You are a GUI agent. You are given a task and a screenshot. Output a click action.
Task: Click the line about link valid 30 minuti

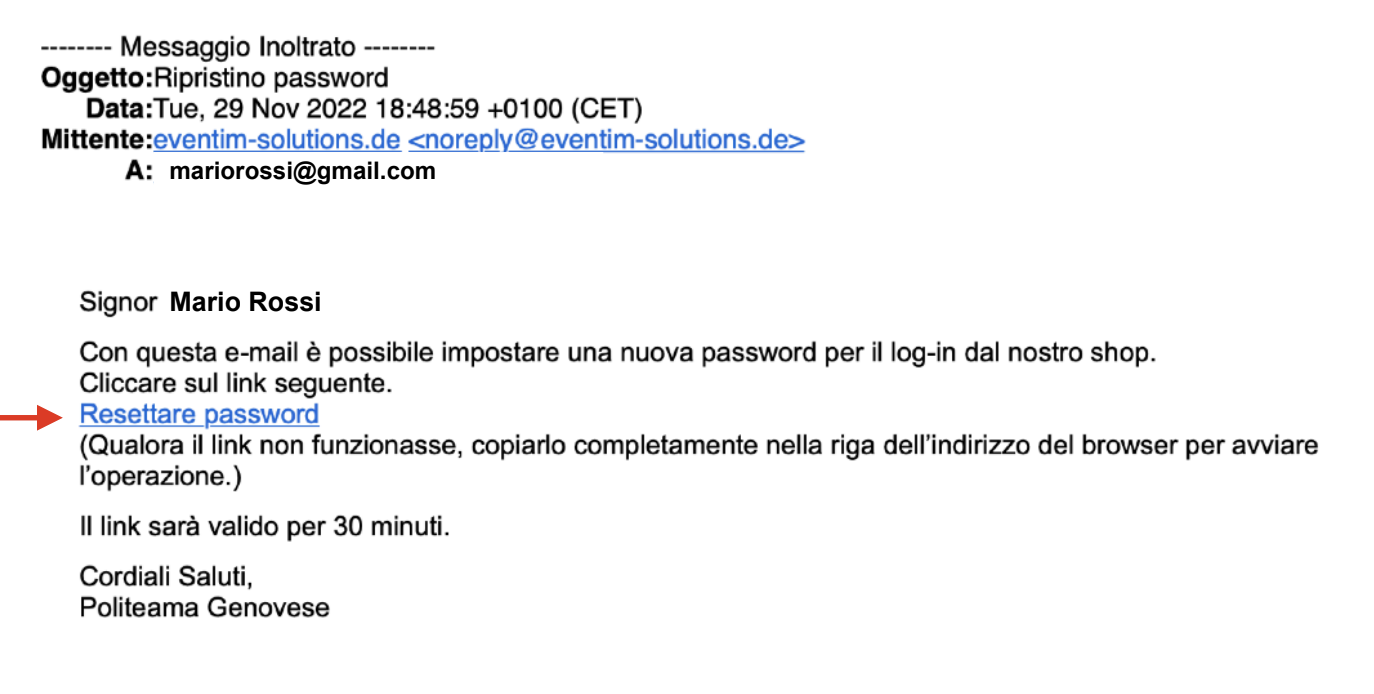point(265,525)
